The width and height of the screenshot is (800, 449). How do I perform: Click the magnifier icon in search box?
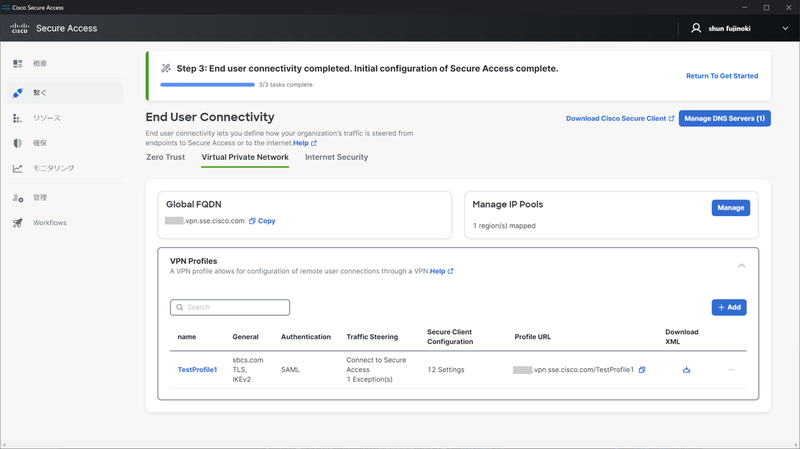point(180,307)
